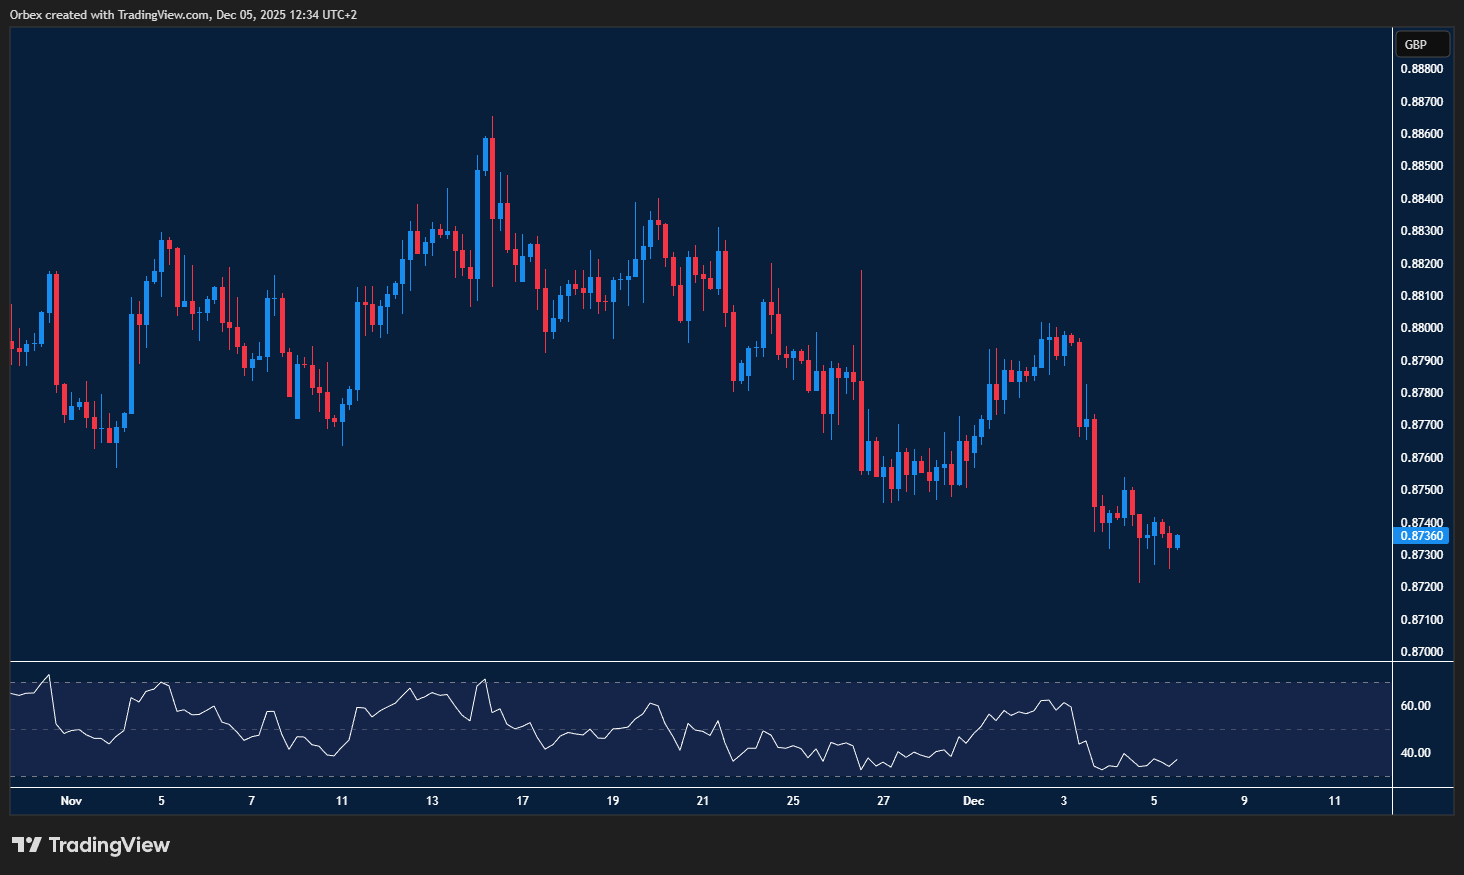The width and height of the screenshot is (1464, 875).
Task: Click the 27 date label on time axis
Action: coord(883,801)
